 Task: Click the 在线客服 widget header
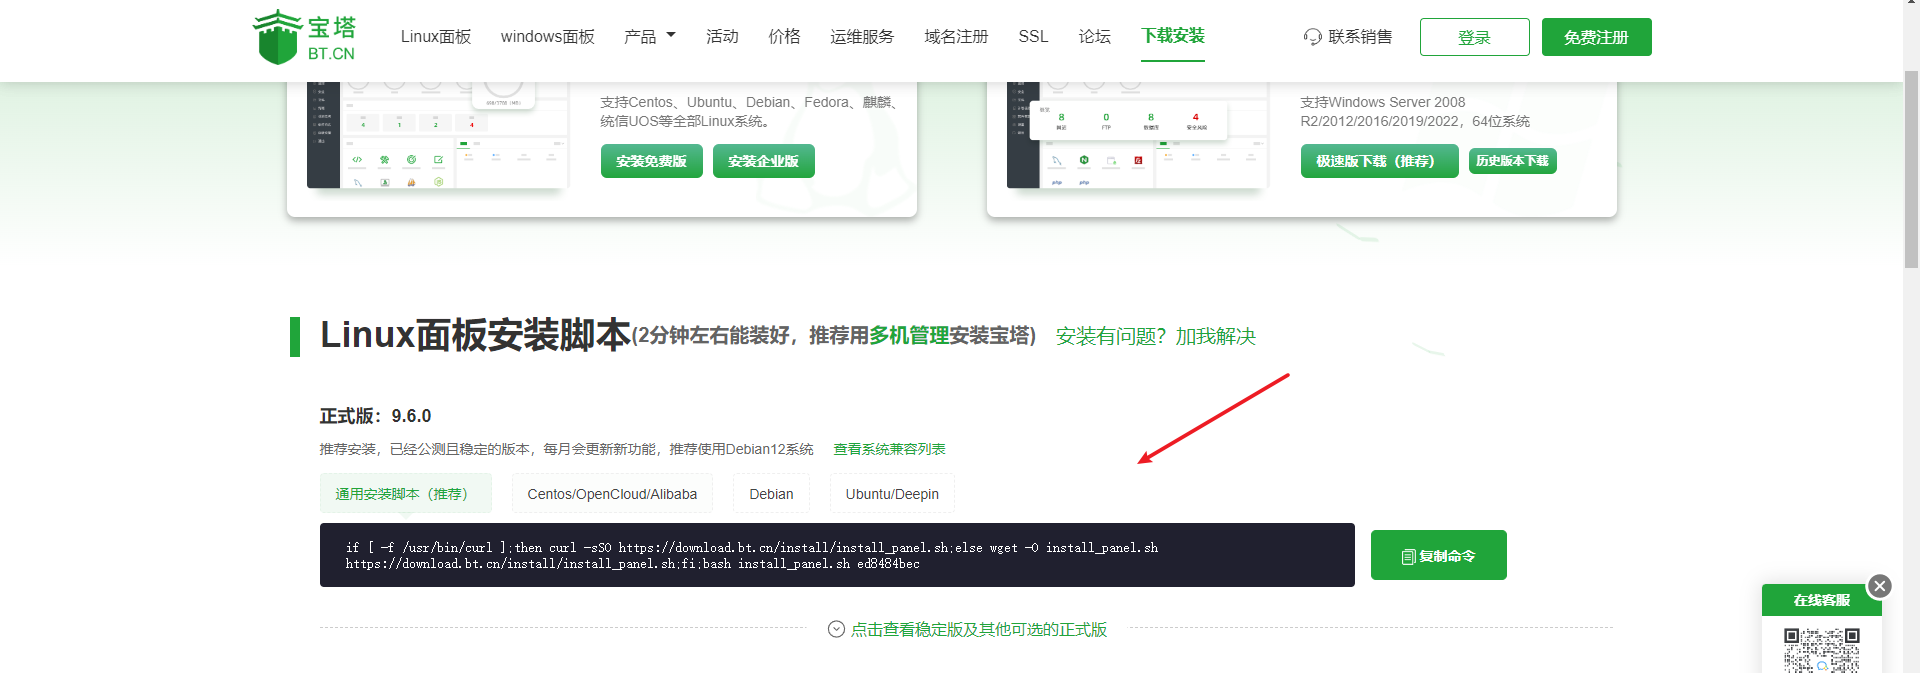[x=1822, y=600]
